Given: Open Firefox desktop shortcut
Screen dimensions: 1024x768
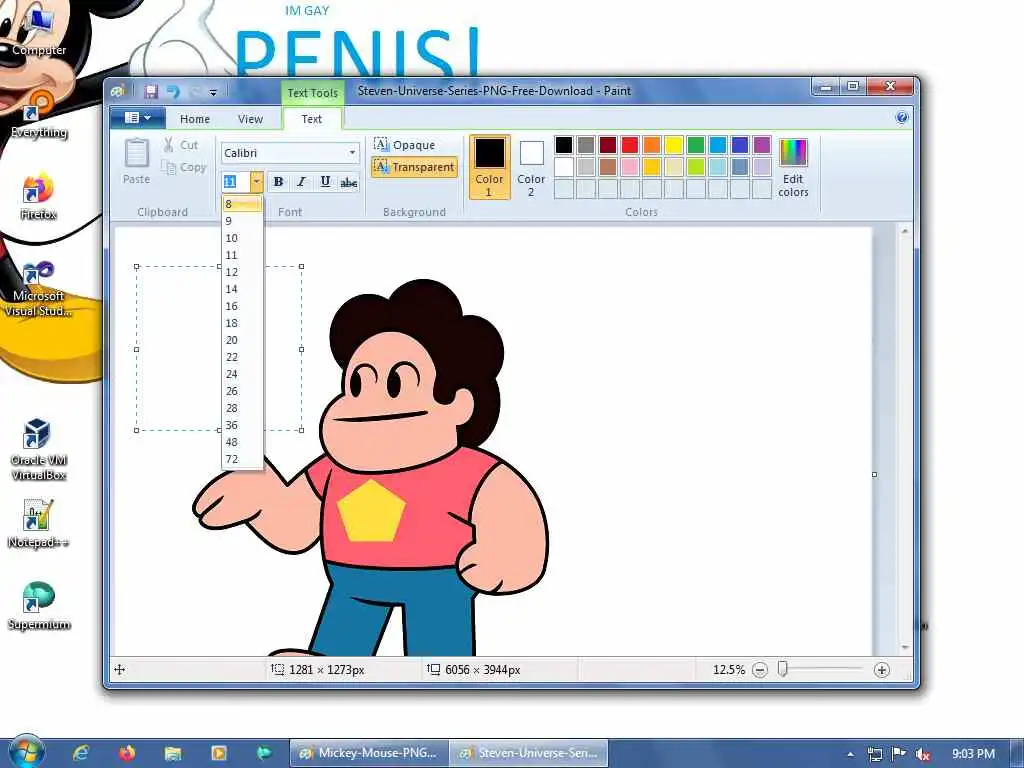Looking at the screenshot, I should tap(39, 197).
